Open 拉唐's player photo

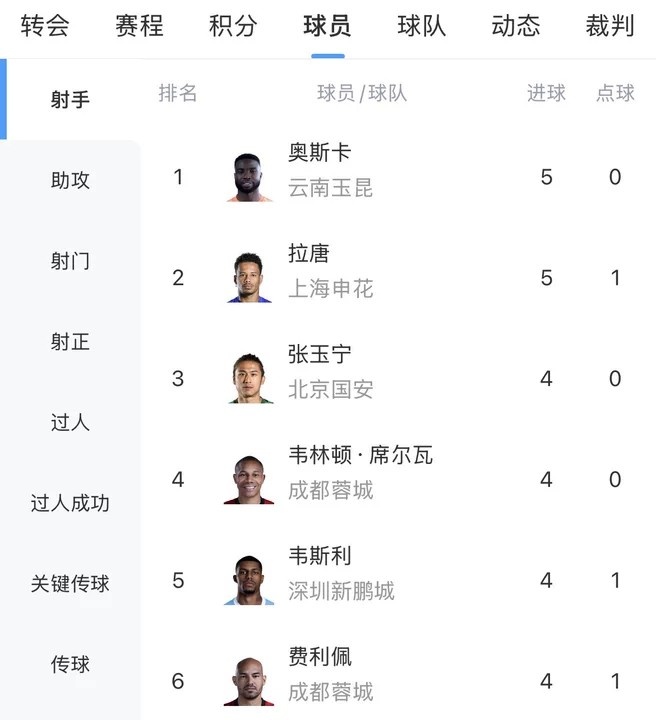coord(249,278)
